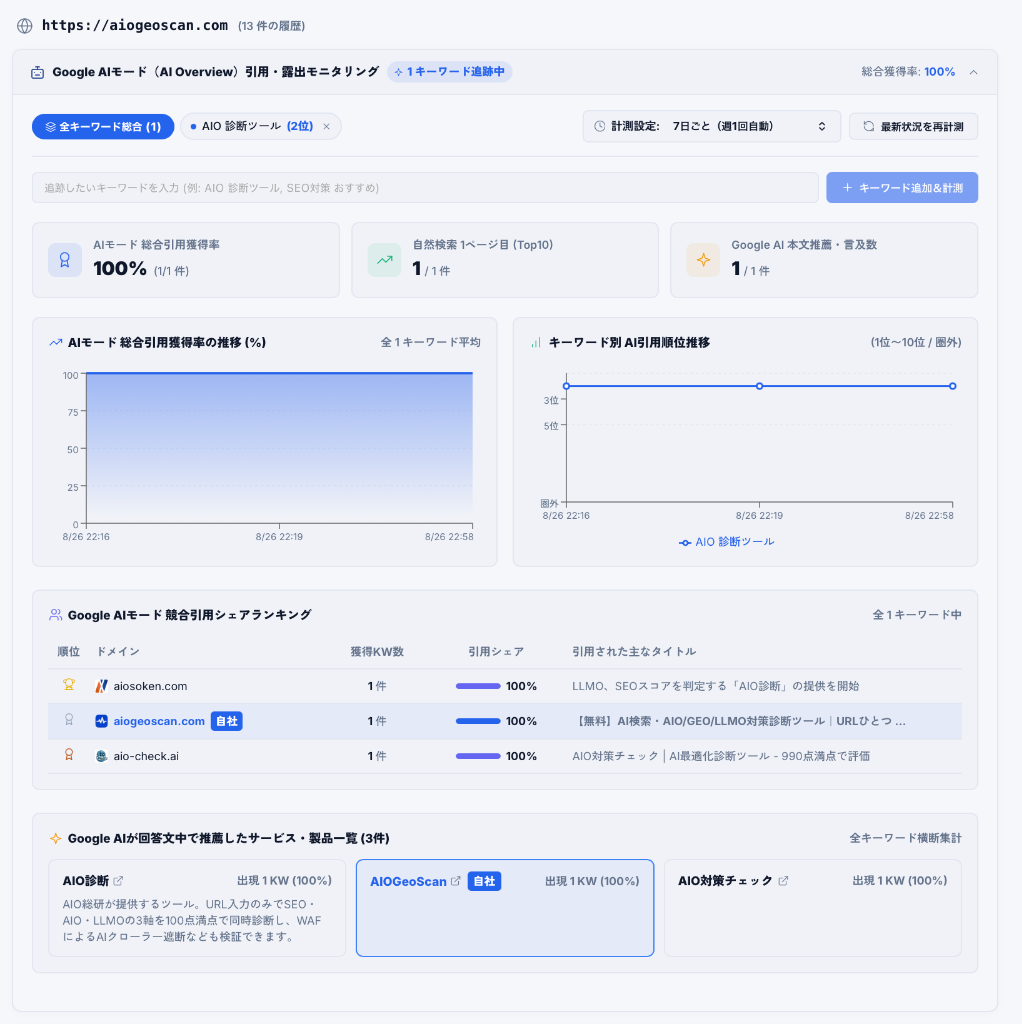Click the aiogeoscan.com favicon in ranking

101,721
